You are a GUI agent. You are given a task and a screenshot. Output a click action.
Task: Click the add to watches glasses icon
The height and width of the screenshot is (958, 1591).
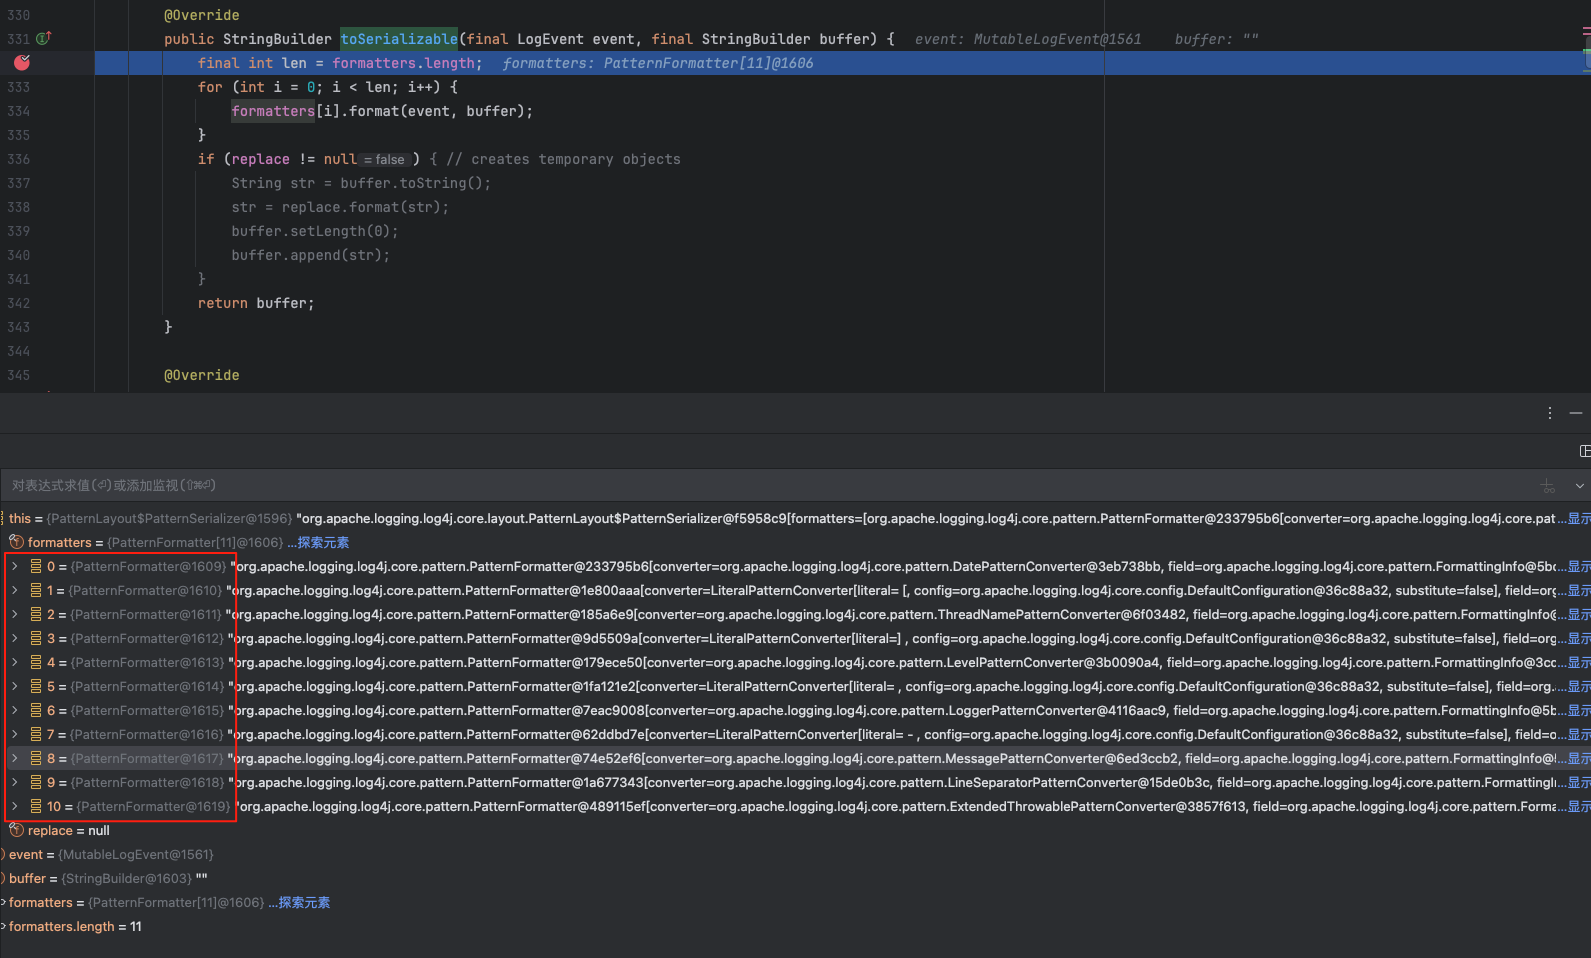[x=1547, y=486]
